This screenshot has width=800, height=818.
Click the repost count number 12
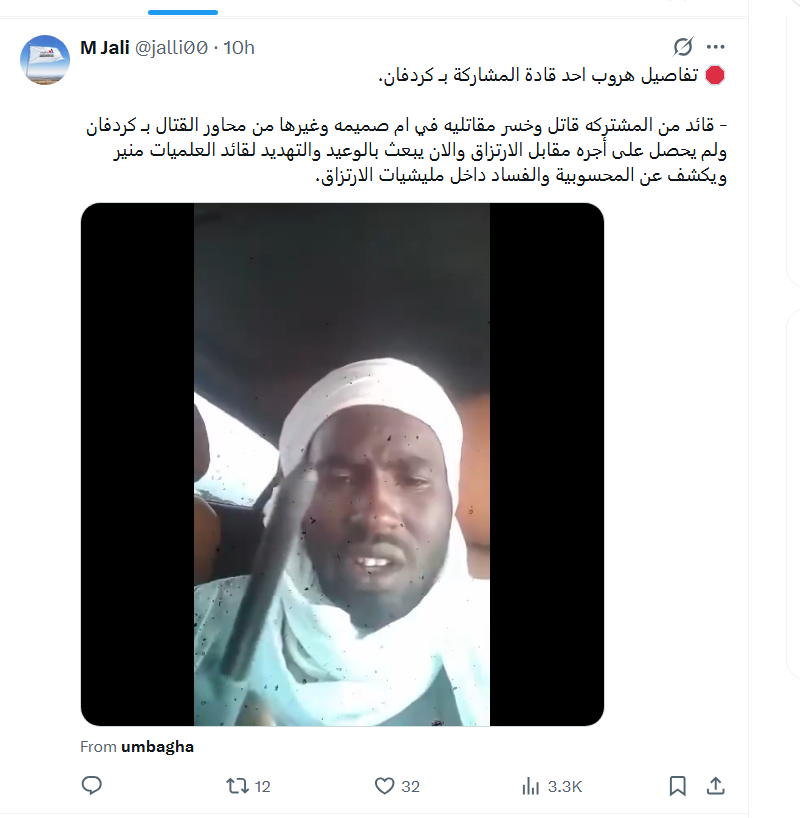tap(262, 786)
